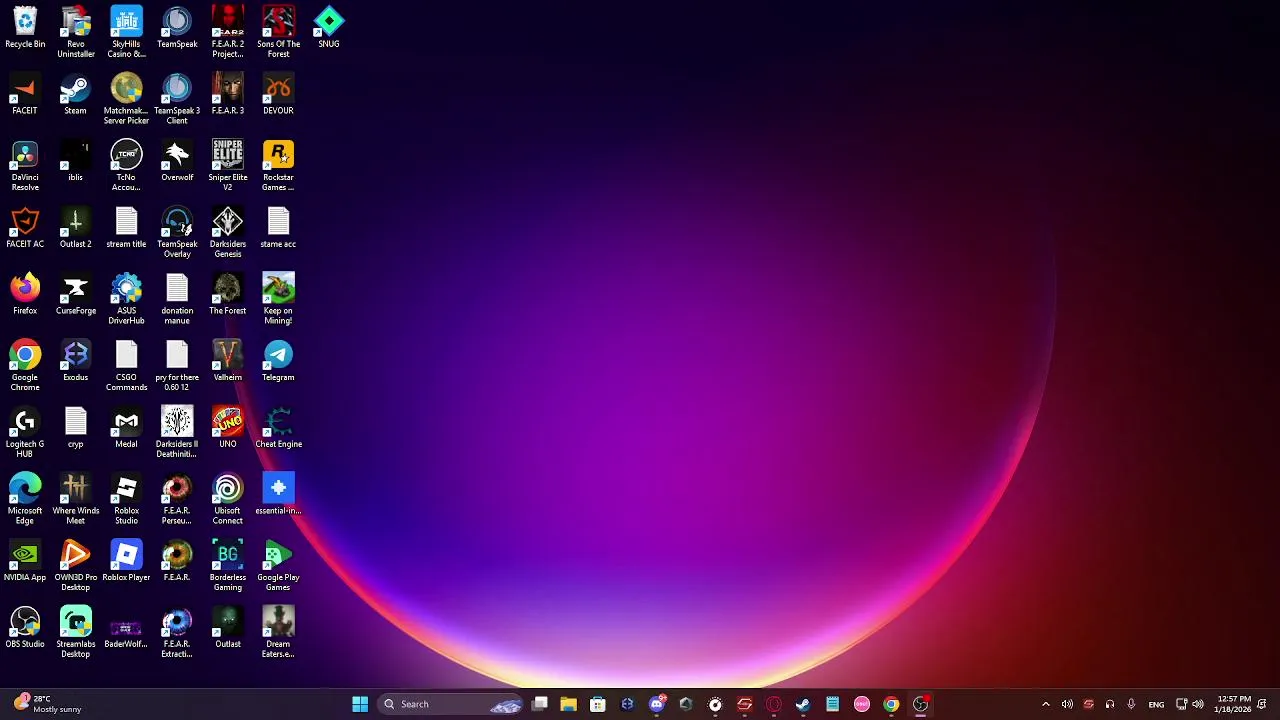The width and height of the screenshot is (1280, 720).
Task: Select The Forest game icon
Action: (228, 295)
